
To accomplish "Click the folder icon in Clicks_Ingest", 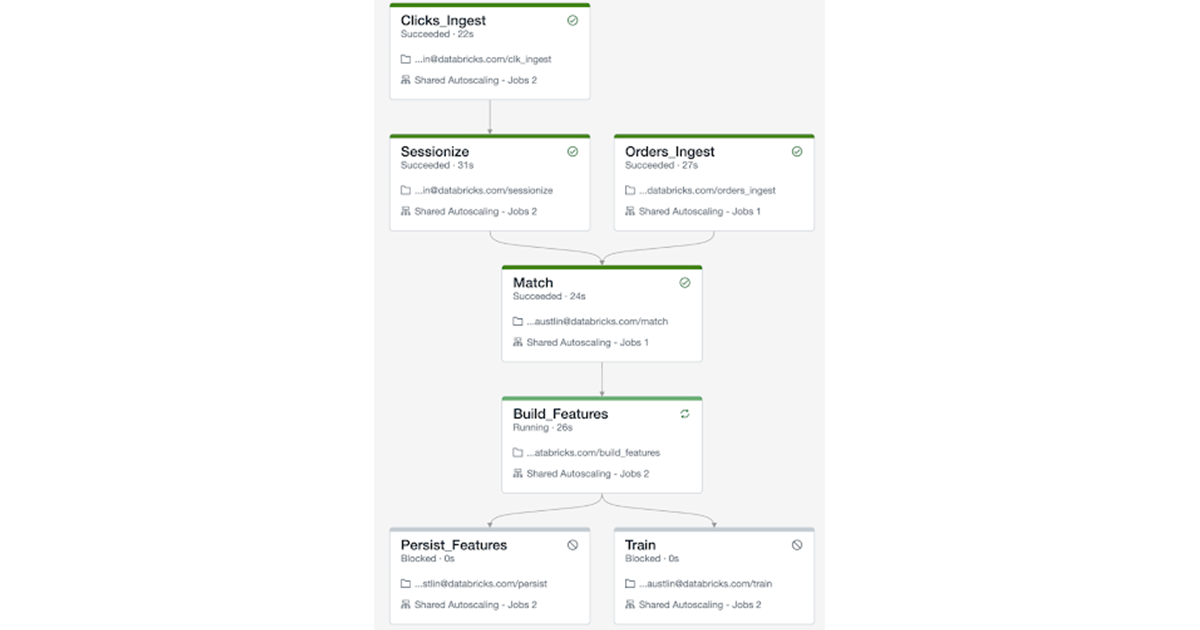I will [406, 59].
